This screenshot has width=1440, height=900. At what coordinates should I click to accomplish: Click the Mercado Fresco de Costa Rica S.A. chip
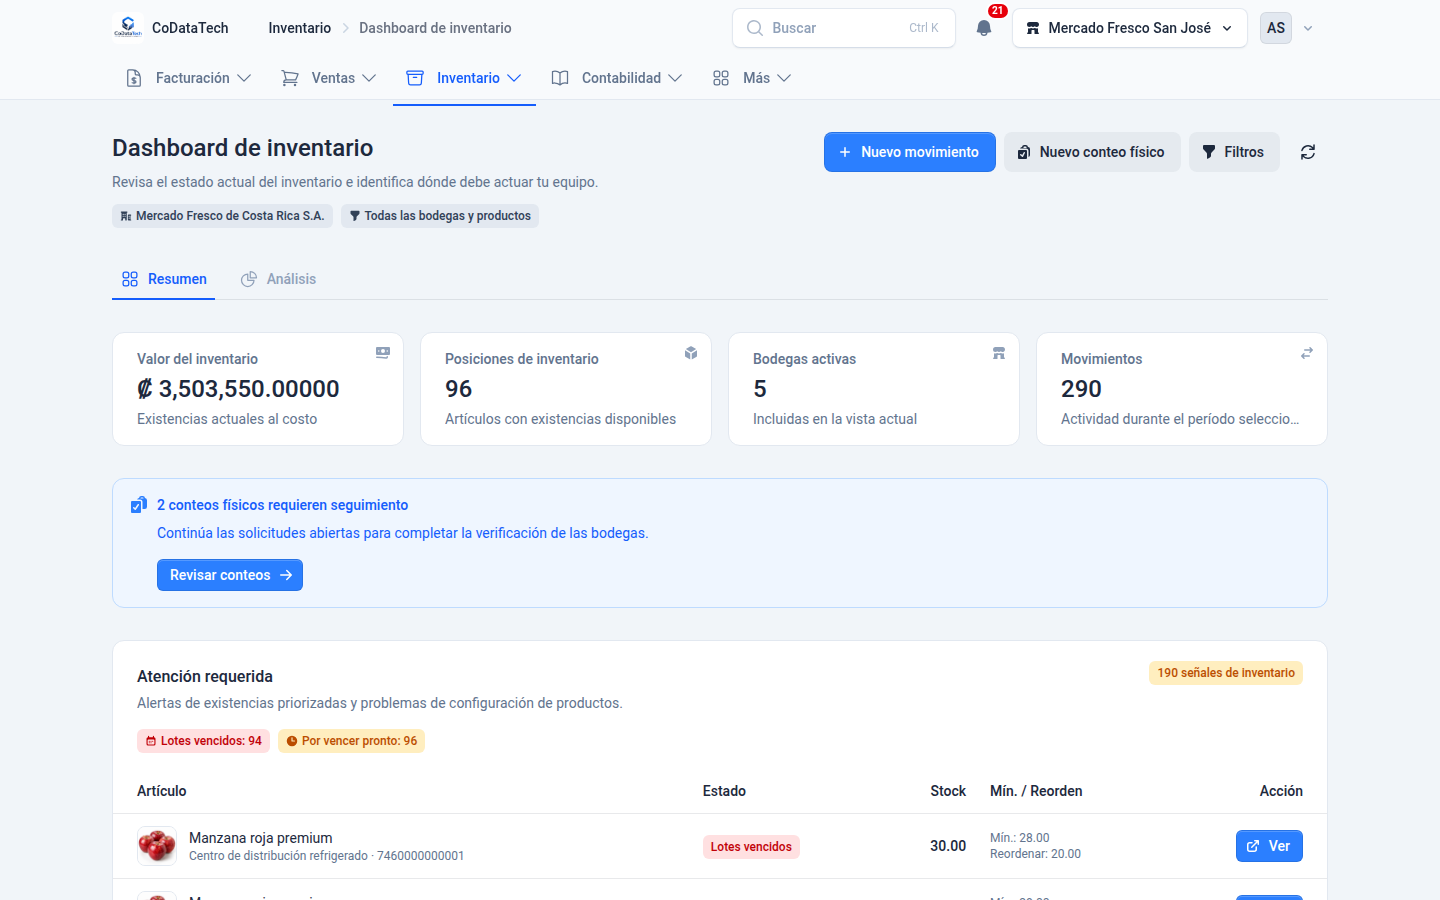[x=222, y=216]
